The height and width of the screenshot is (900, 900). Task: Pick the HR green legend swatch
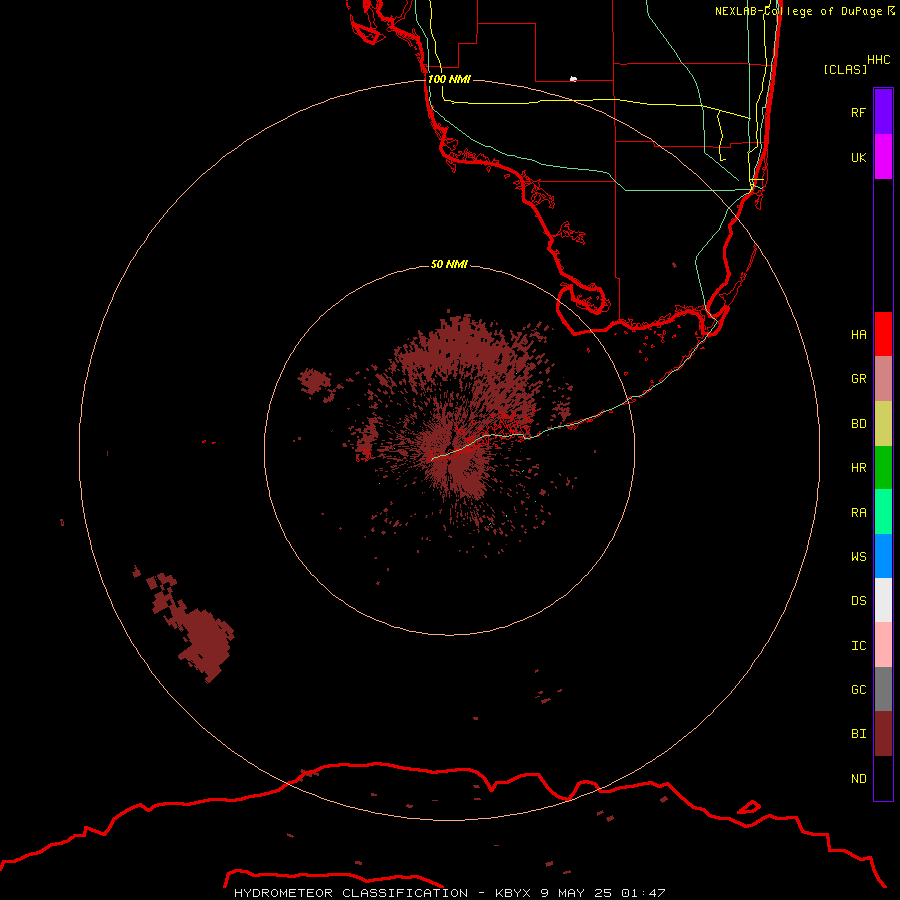pos(883,468)
